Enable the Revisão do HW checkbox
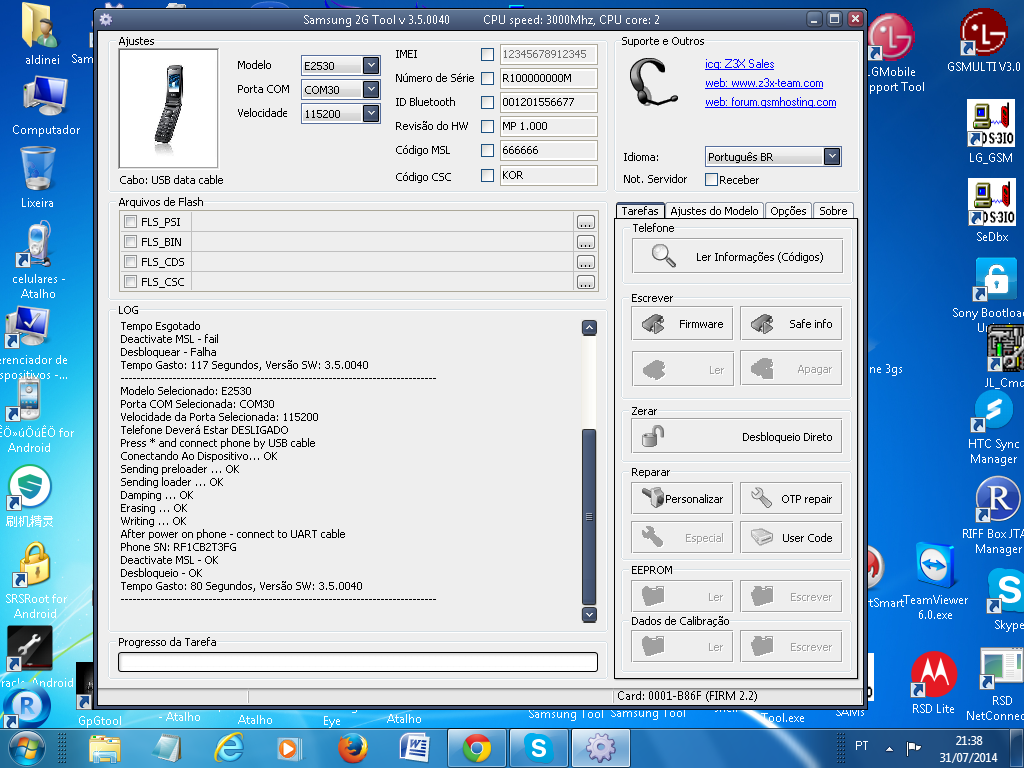This screenshot has width=1024, height=768. (487, 126)
